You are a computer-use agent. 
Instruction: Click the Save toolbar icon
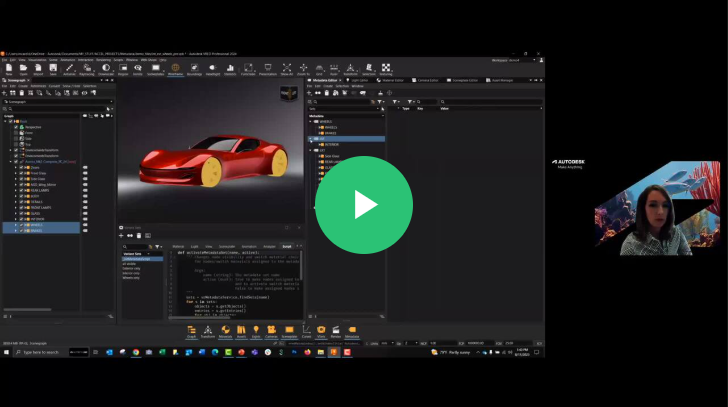point(53,70)
